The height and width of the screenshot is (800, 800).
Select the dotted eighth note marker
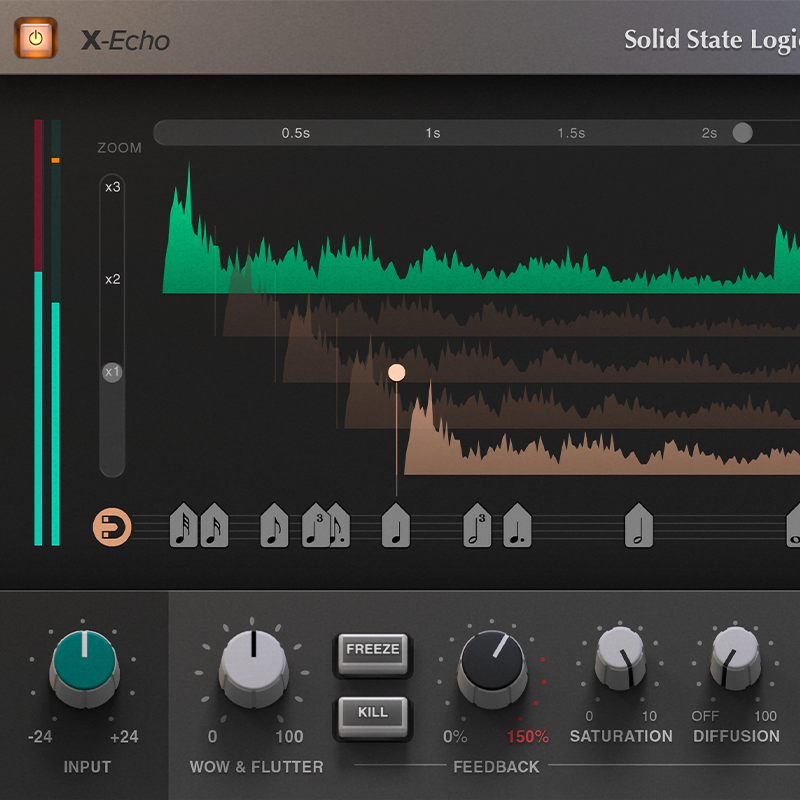tap(341, 526)
